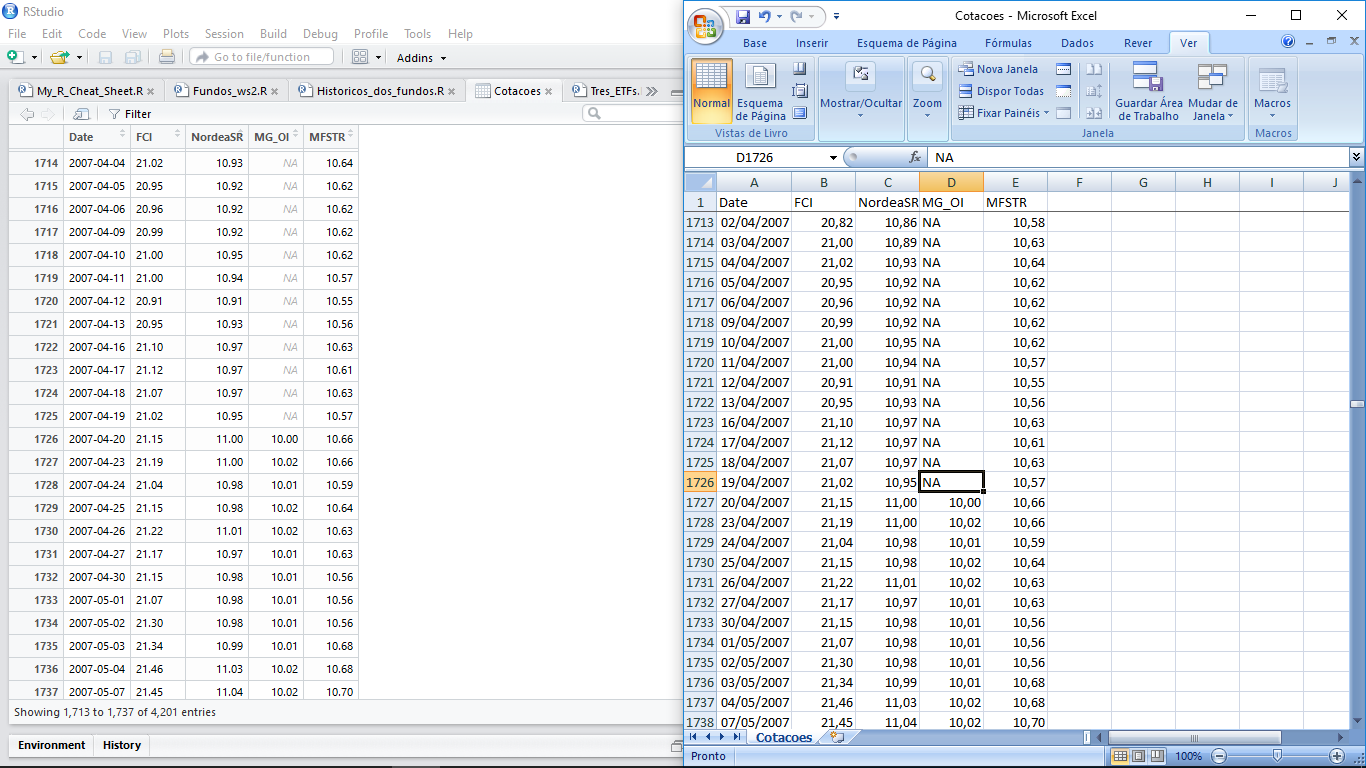
Task: Click the Nova Janela icon
Action: tap(966, 69)
